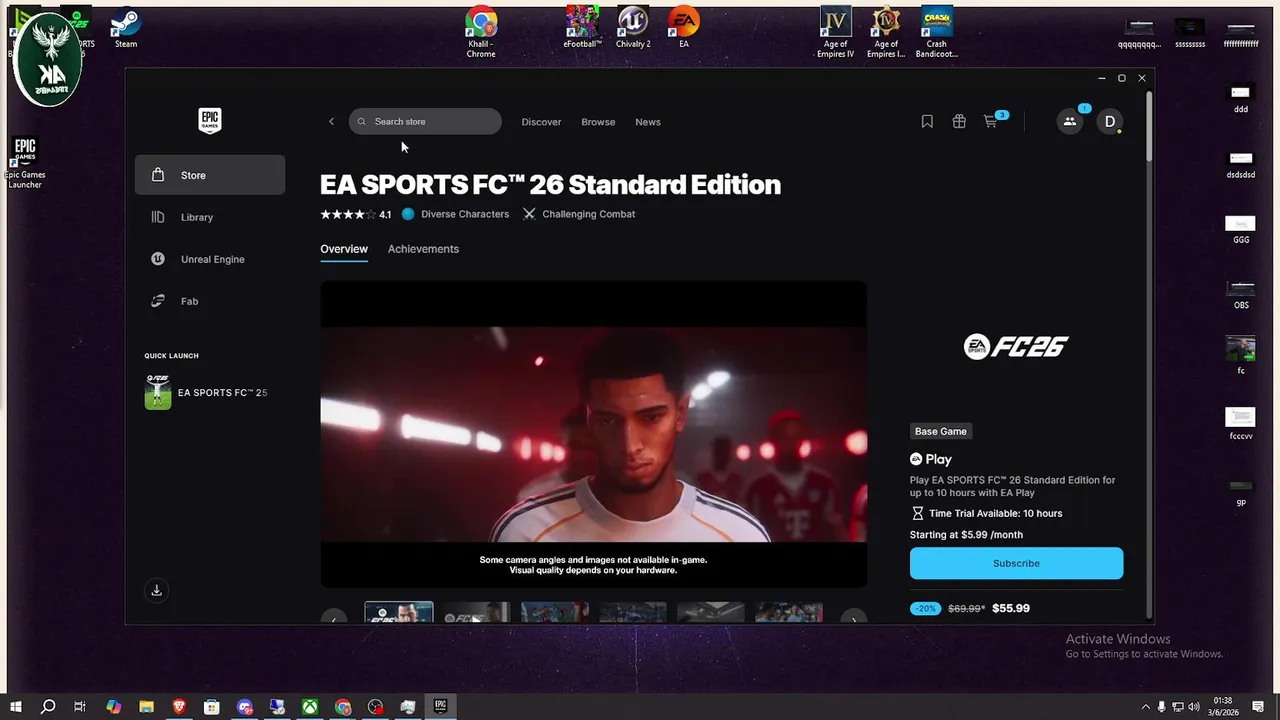This screenshot has height=720, width=1280.
Task: Open the gift redeem icon
Action: [x=959, y=121]
